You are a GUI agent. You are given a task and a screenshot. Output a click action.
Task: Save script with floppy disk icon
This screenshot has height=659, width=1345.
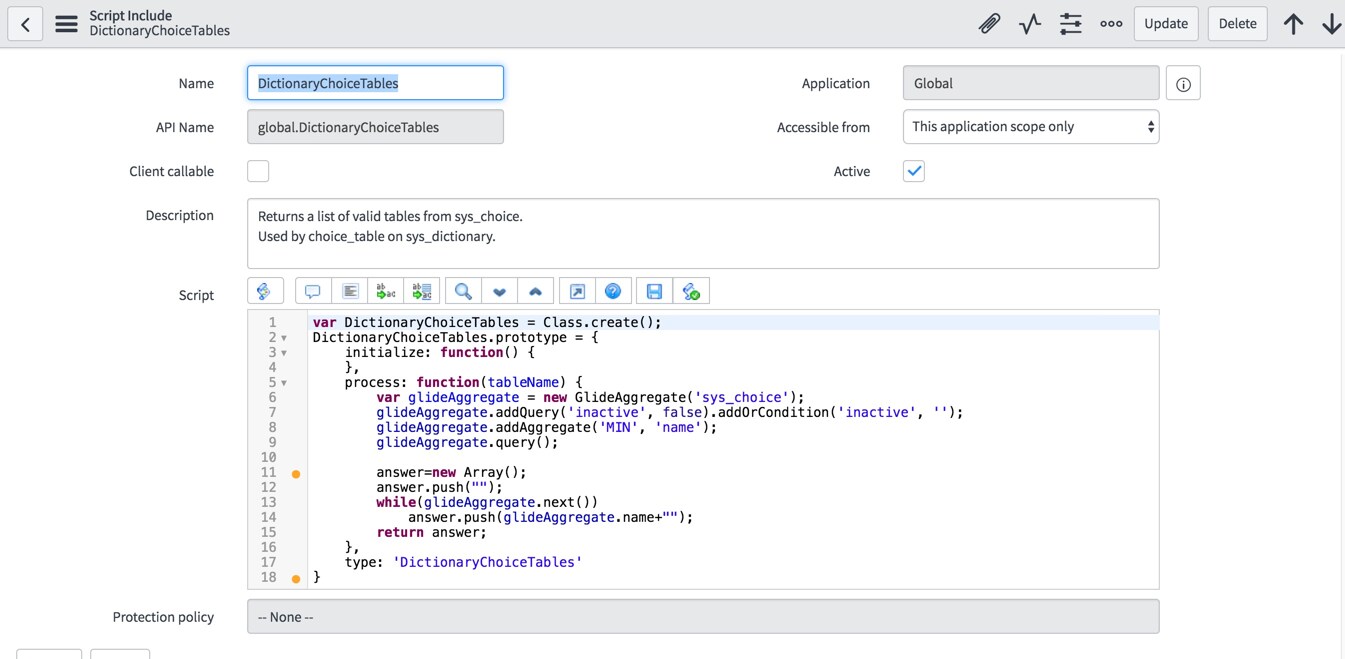tap(654, 291)
